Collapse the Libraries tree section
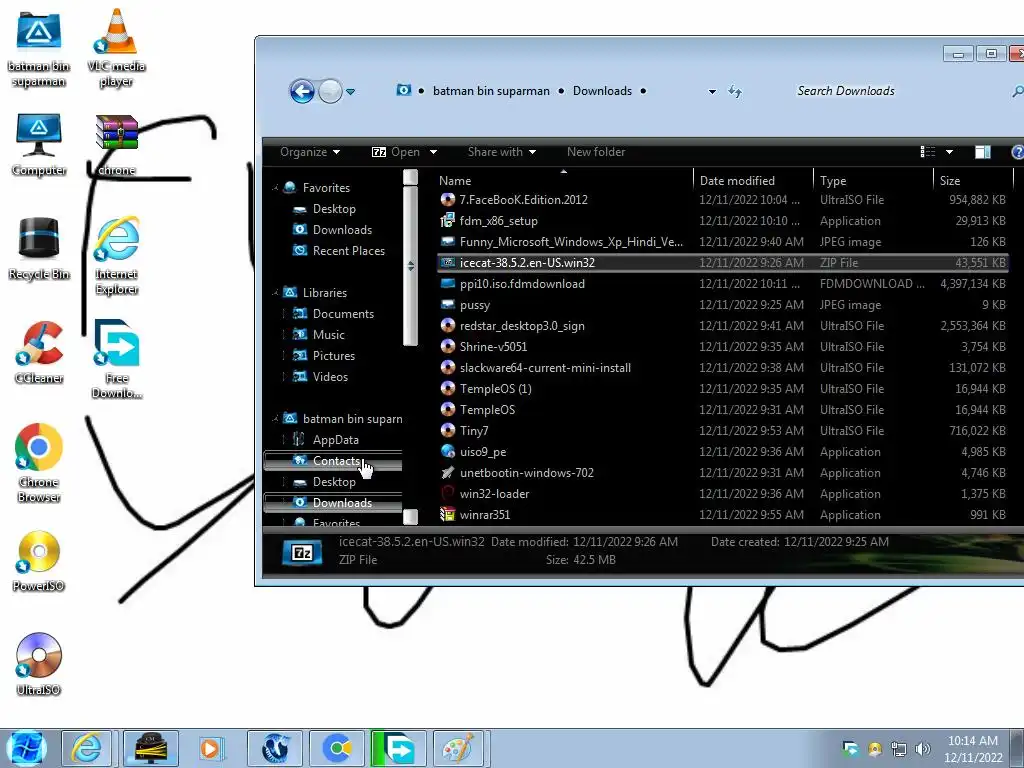1024x768 pixels. tap(275, 293)
